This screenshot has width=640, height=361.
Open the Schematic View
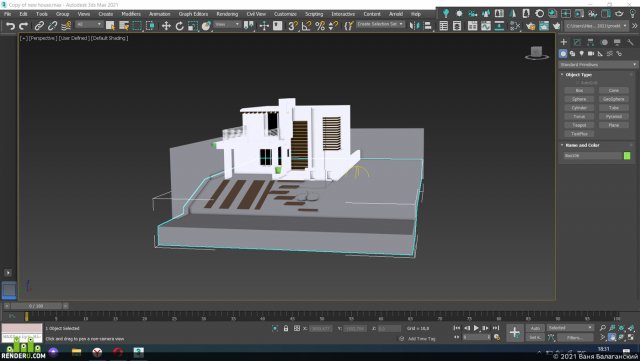pos(499,26)
